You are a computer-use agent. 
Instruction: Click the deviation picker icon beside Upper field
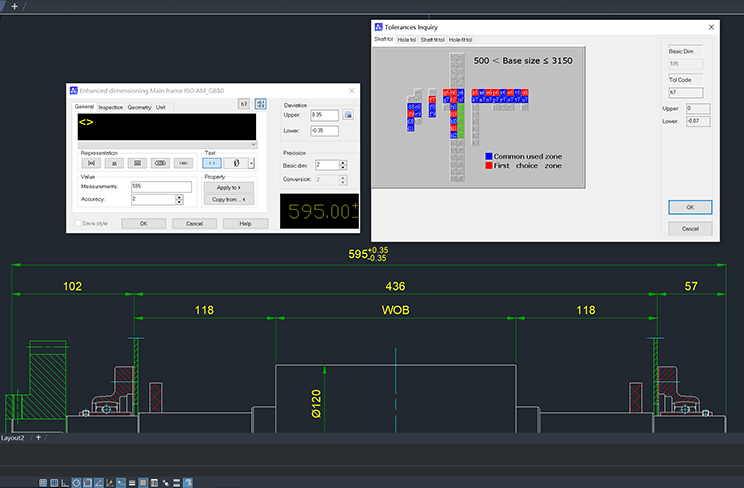tap(348, 115)
